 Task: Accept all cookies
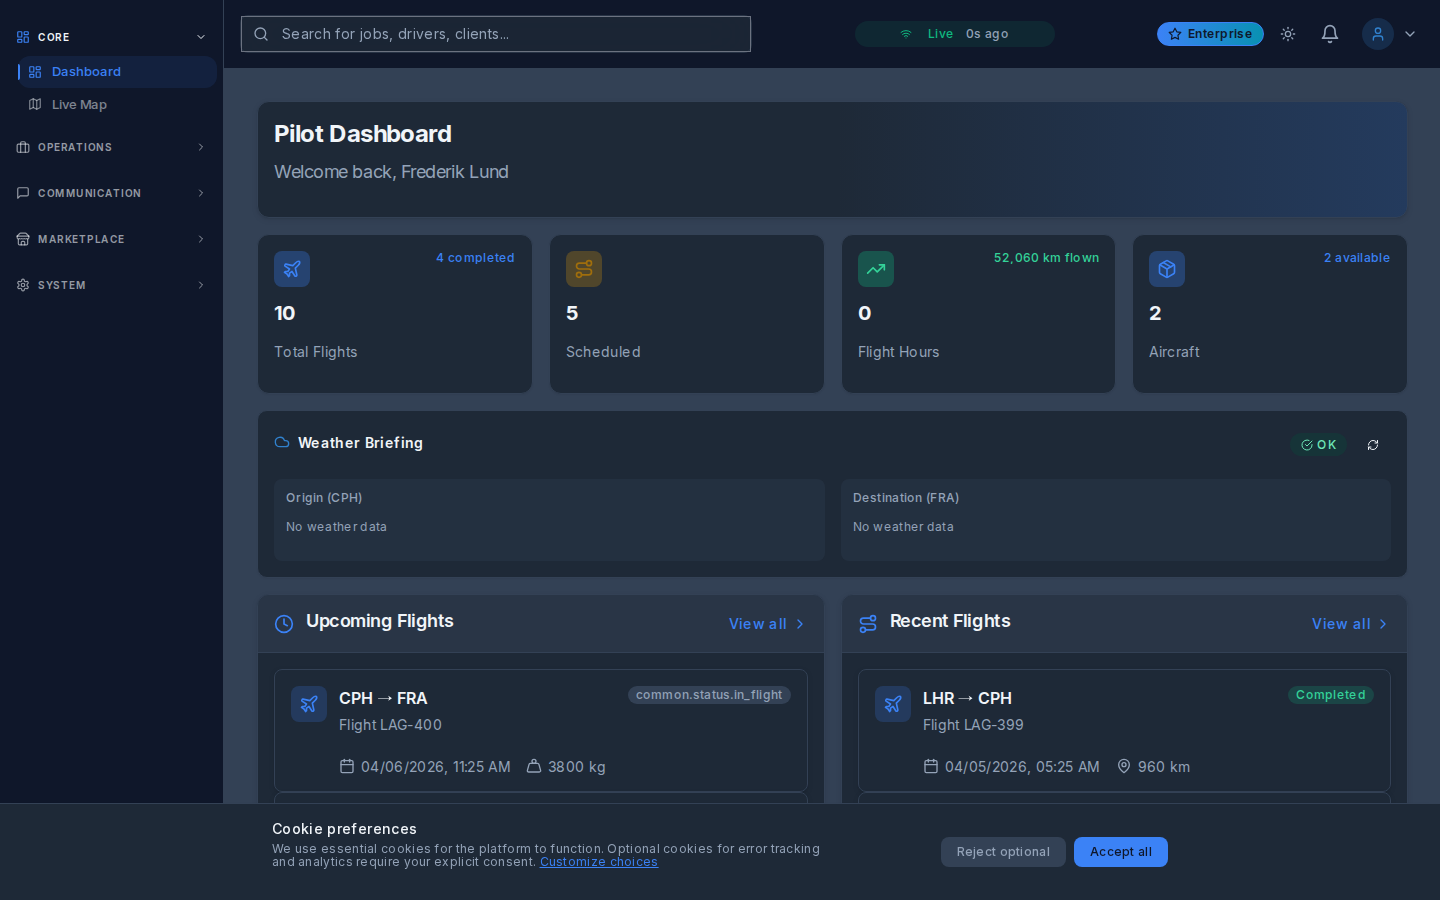click(1120, 852)
